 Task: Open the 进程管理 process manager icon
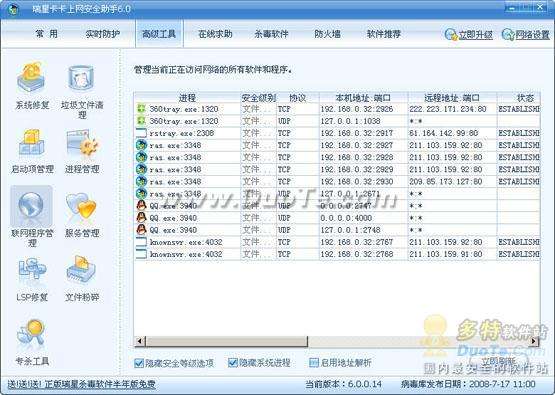pos(82,142)
